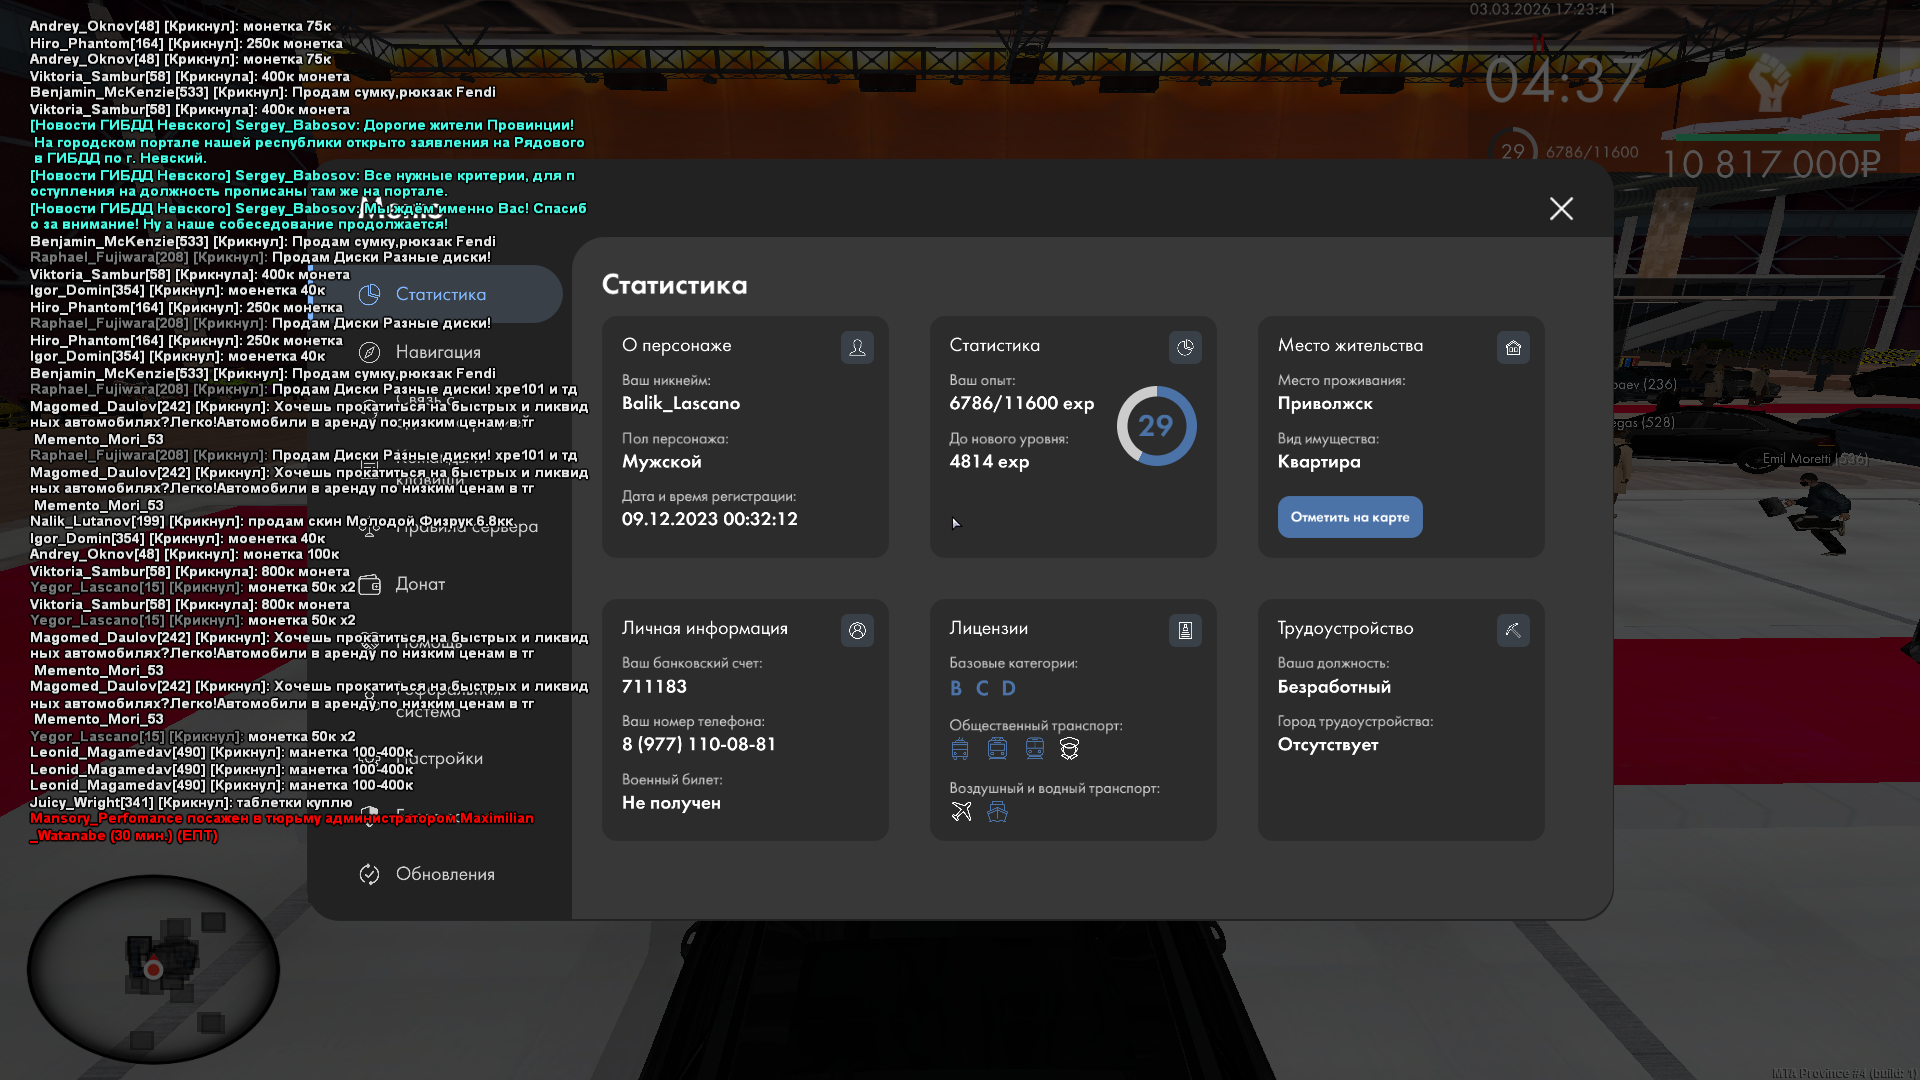
Task: Go to Правила сервера menu item
Action: pyautogui.click(x=467, y=527)
